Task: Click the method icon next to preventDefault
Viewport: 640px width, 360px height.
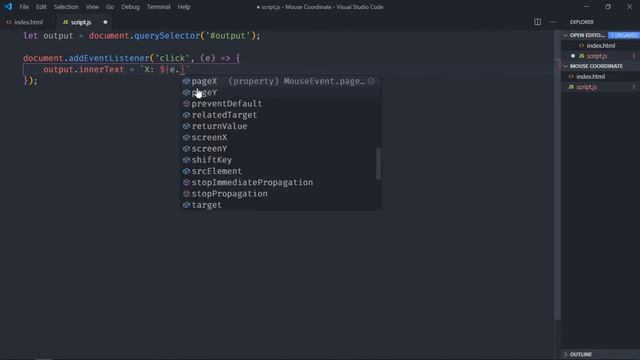Action: (x=186, y=104)
